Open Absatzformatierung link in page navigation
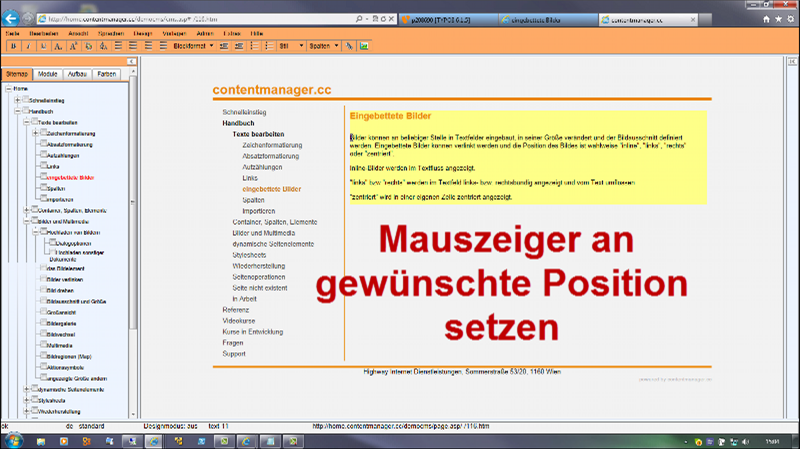Image resolution: width=800 pixels, height=449 pixels. click(270, 156)
